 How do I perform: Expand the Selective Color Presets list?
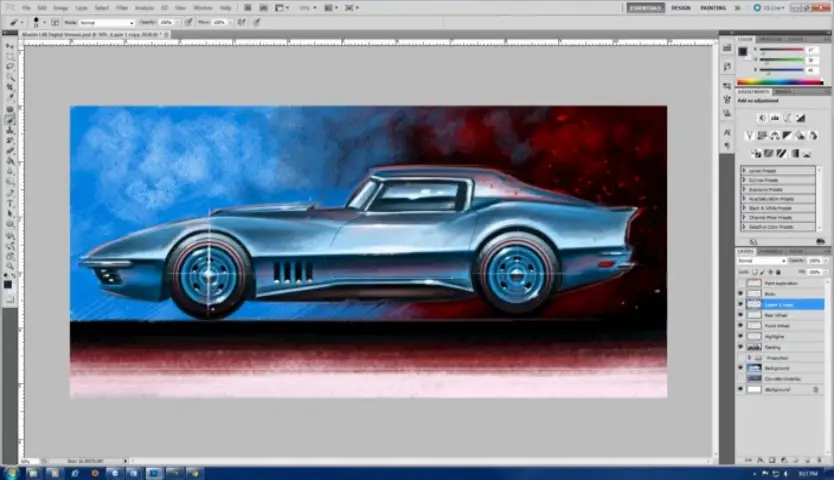coord(744,227)
